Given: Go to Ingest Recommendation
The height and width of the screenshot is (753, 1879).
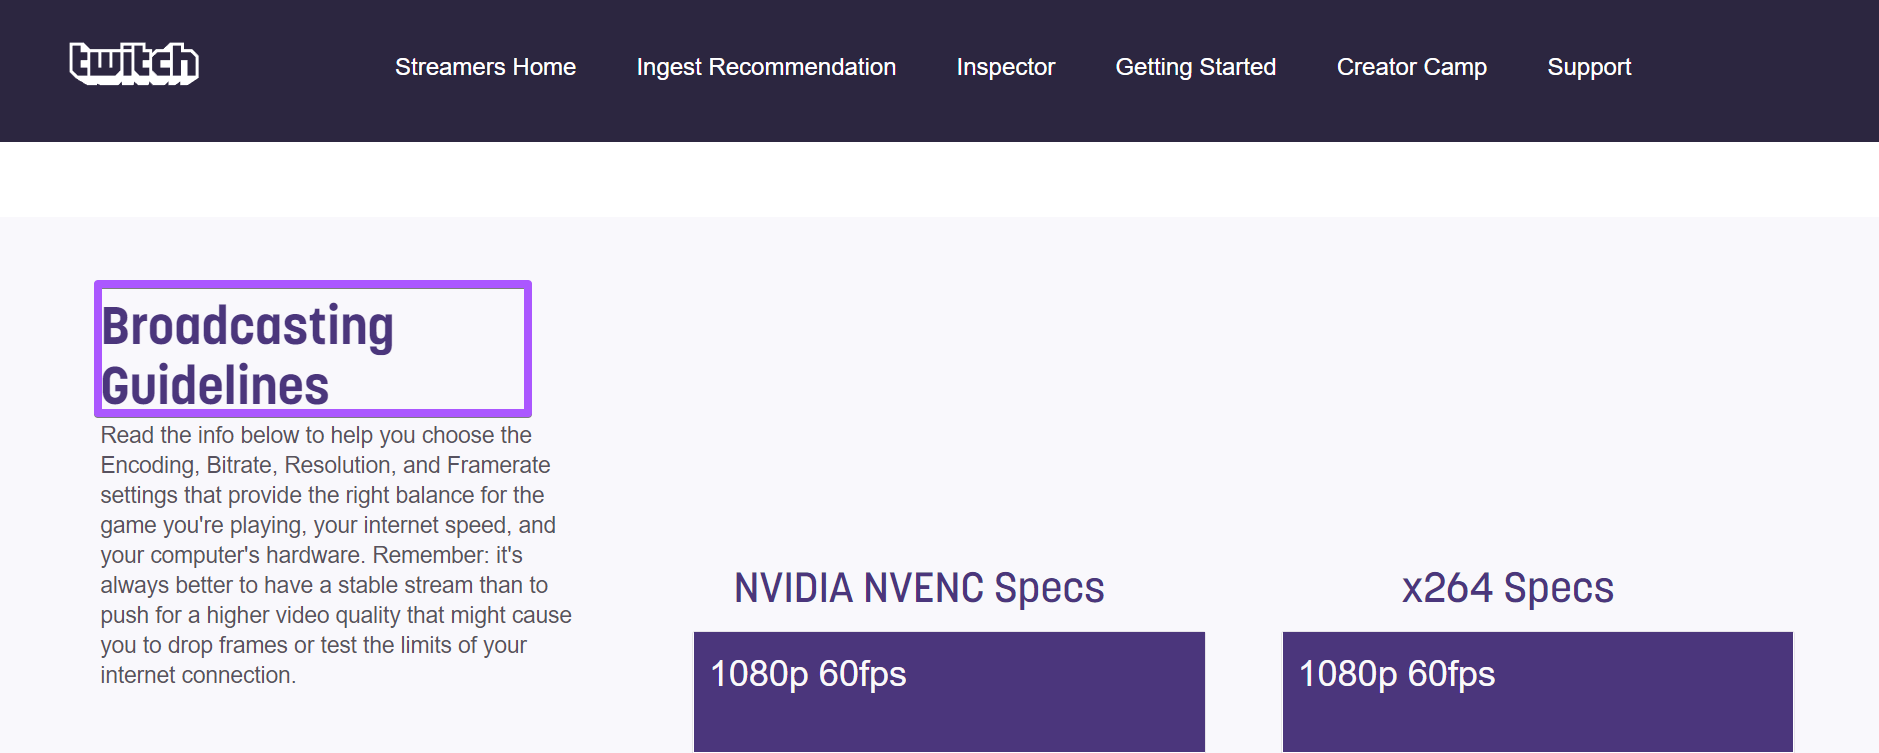Looking at the screenshot, I should point(766,67).
